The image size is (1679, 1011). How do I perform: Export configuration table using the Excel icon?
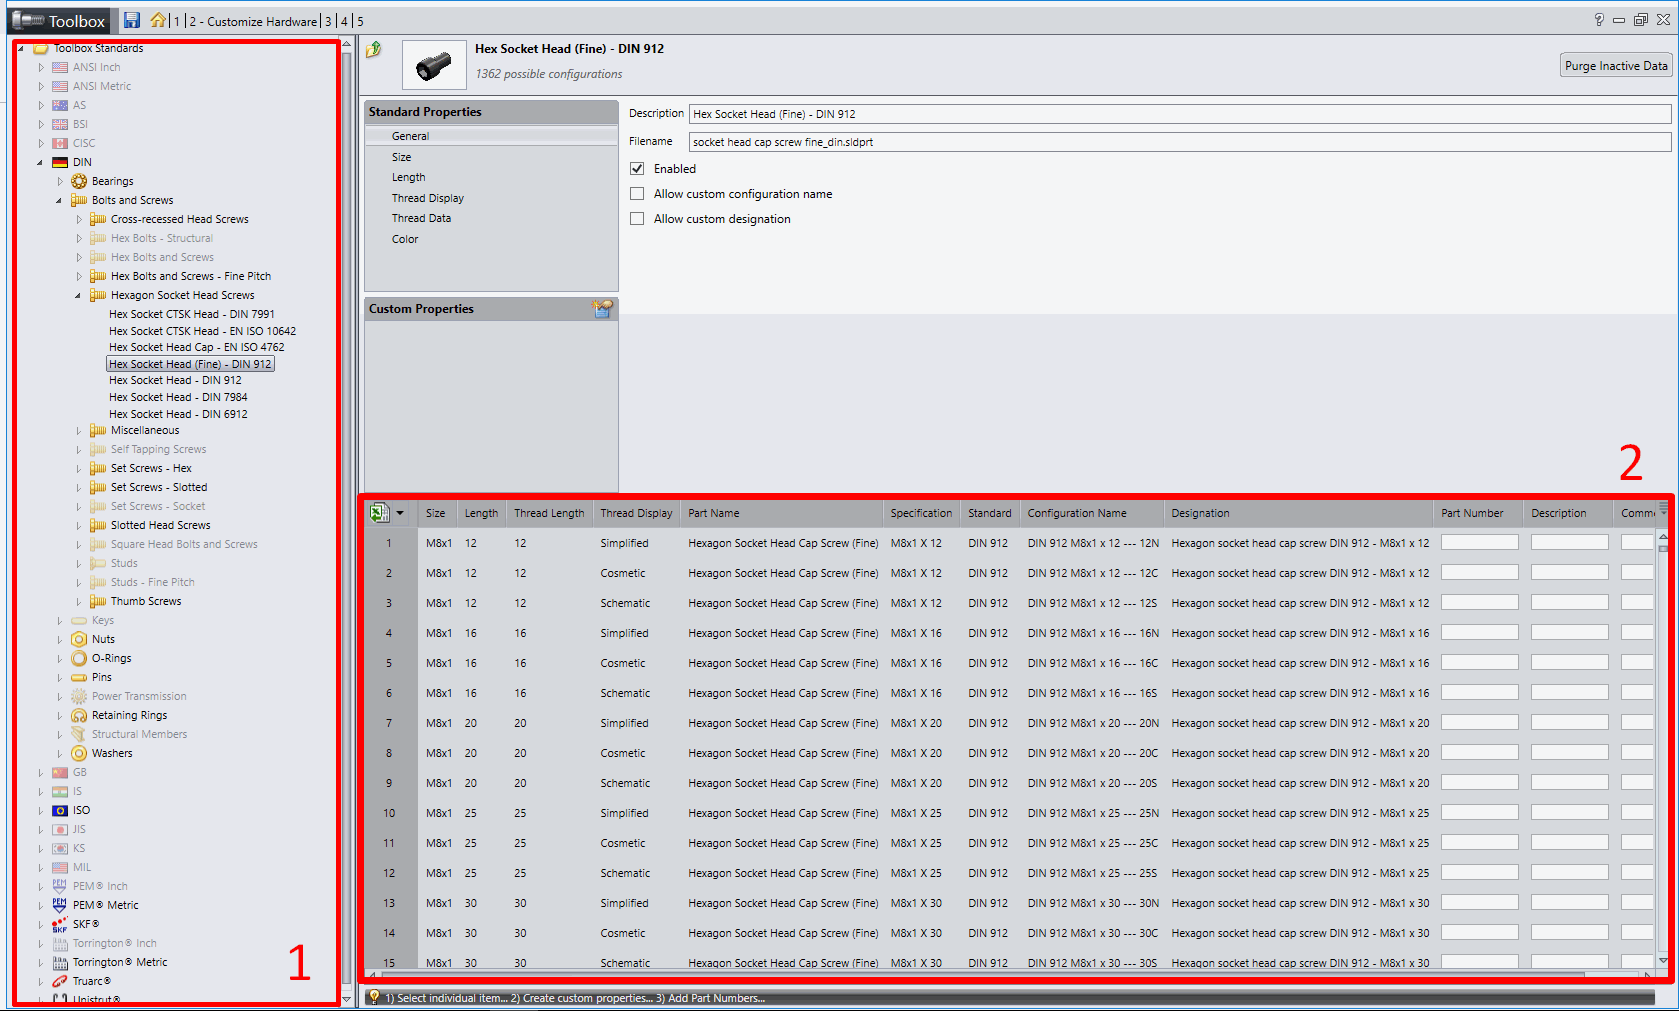pyautogui.click(x=378, y=512)
